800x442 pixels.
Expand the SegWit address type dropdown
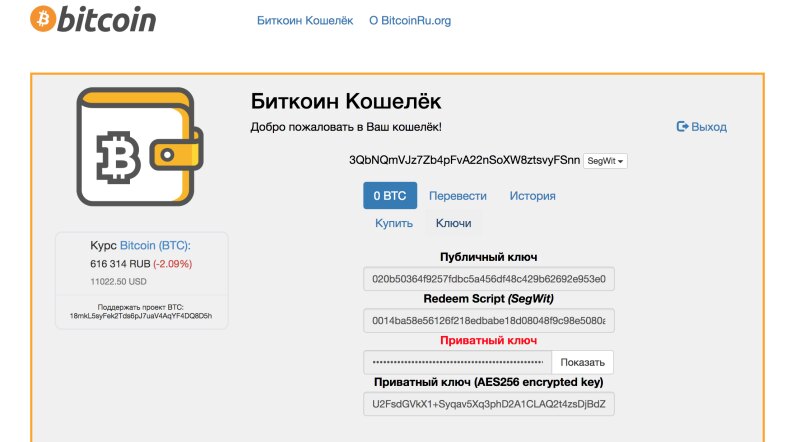point(606,161)
